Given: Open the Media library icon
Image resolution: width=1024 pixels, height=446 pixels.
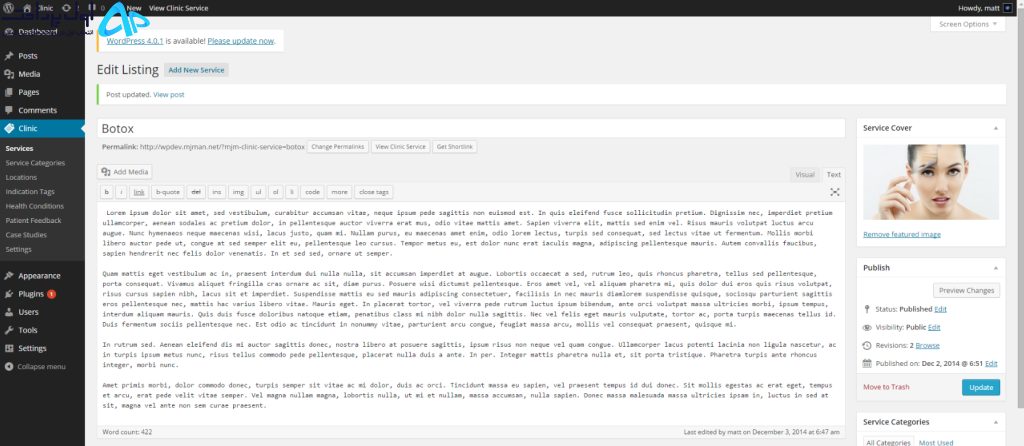Looking at the screenshot, I should coord(9,74).
